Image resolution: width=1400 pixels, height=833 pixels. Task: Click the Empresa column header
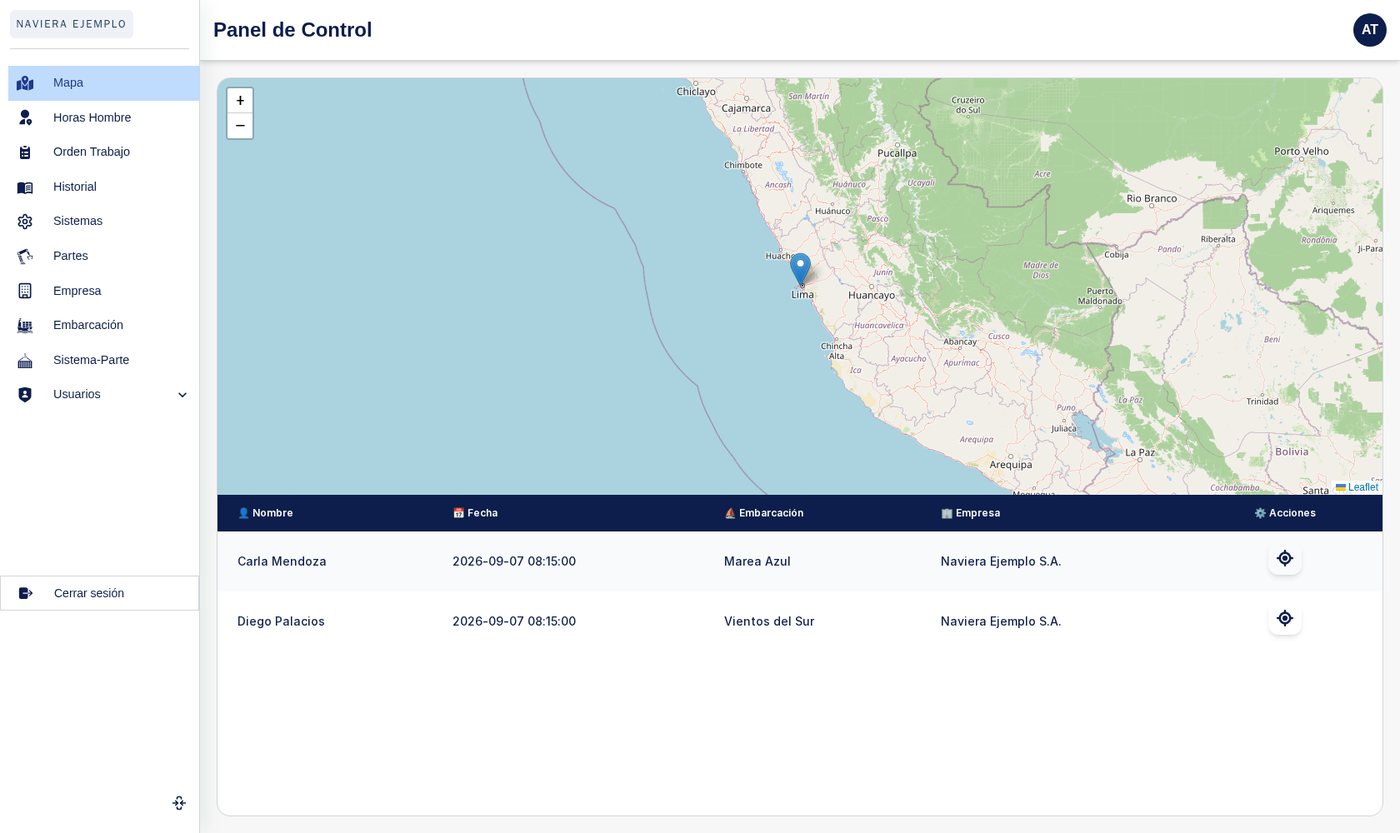(x=970, y=513)
